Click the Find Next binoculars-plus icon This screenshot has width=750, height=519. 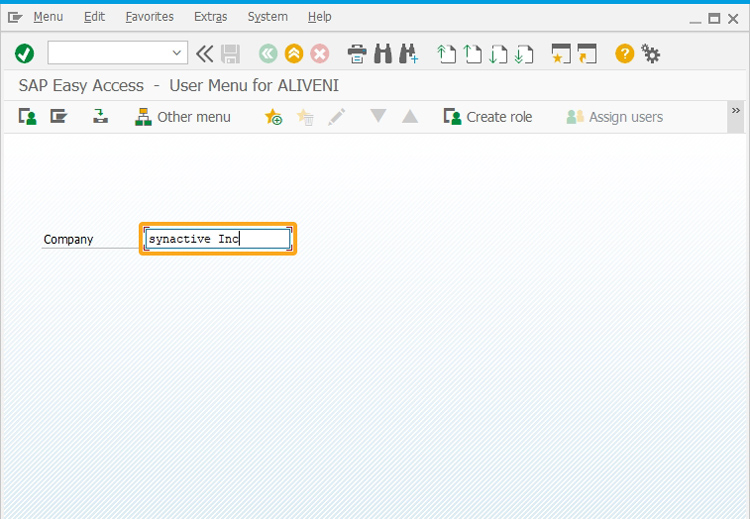pyautogui.click(x=408, y=54)
